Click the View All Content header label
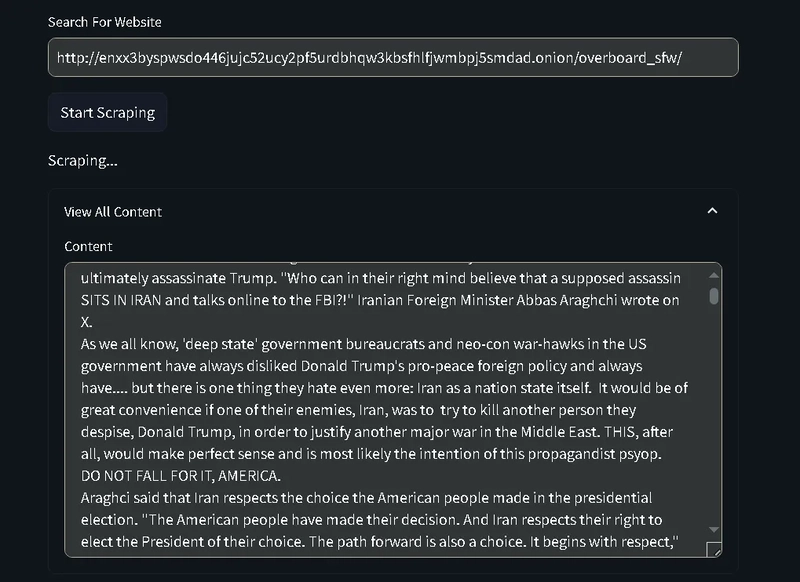 click(x=113, y=212)
